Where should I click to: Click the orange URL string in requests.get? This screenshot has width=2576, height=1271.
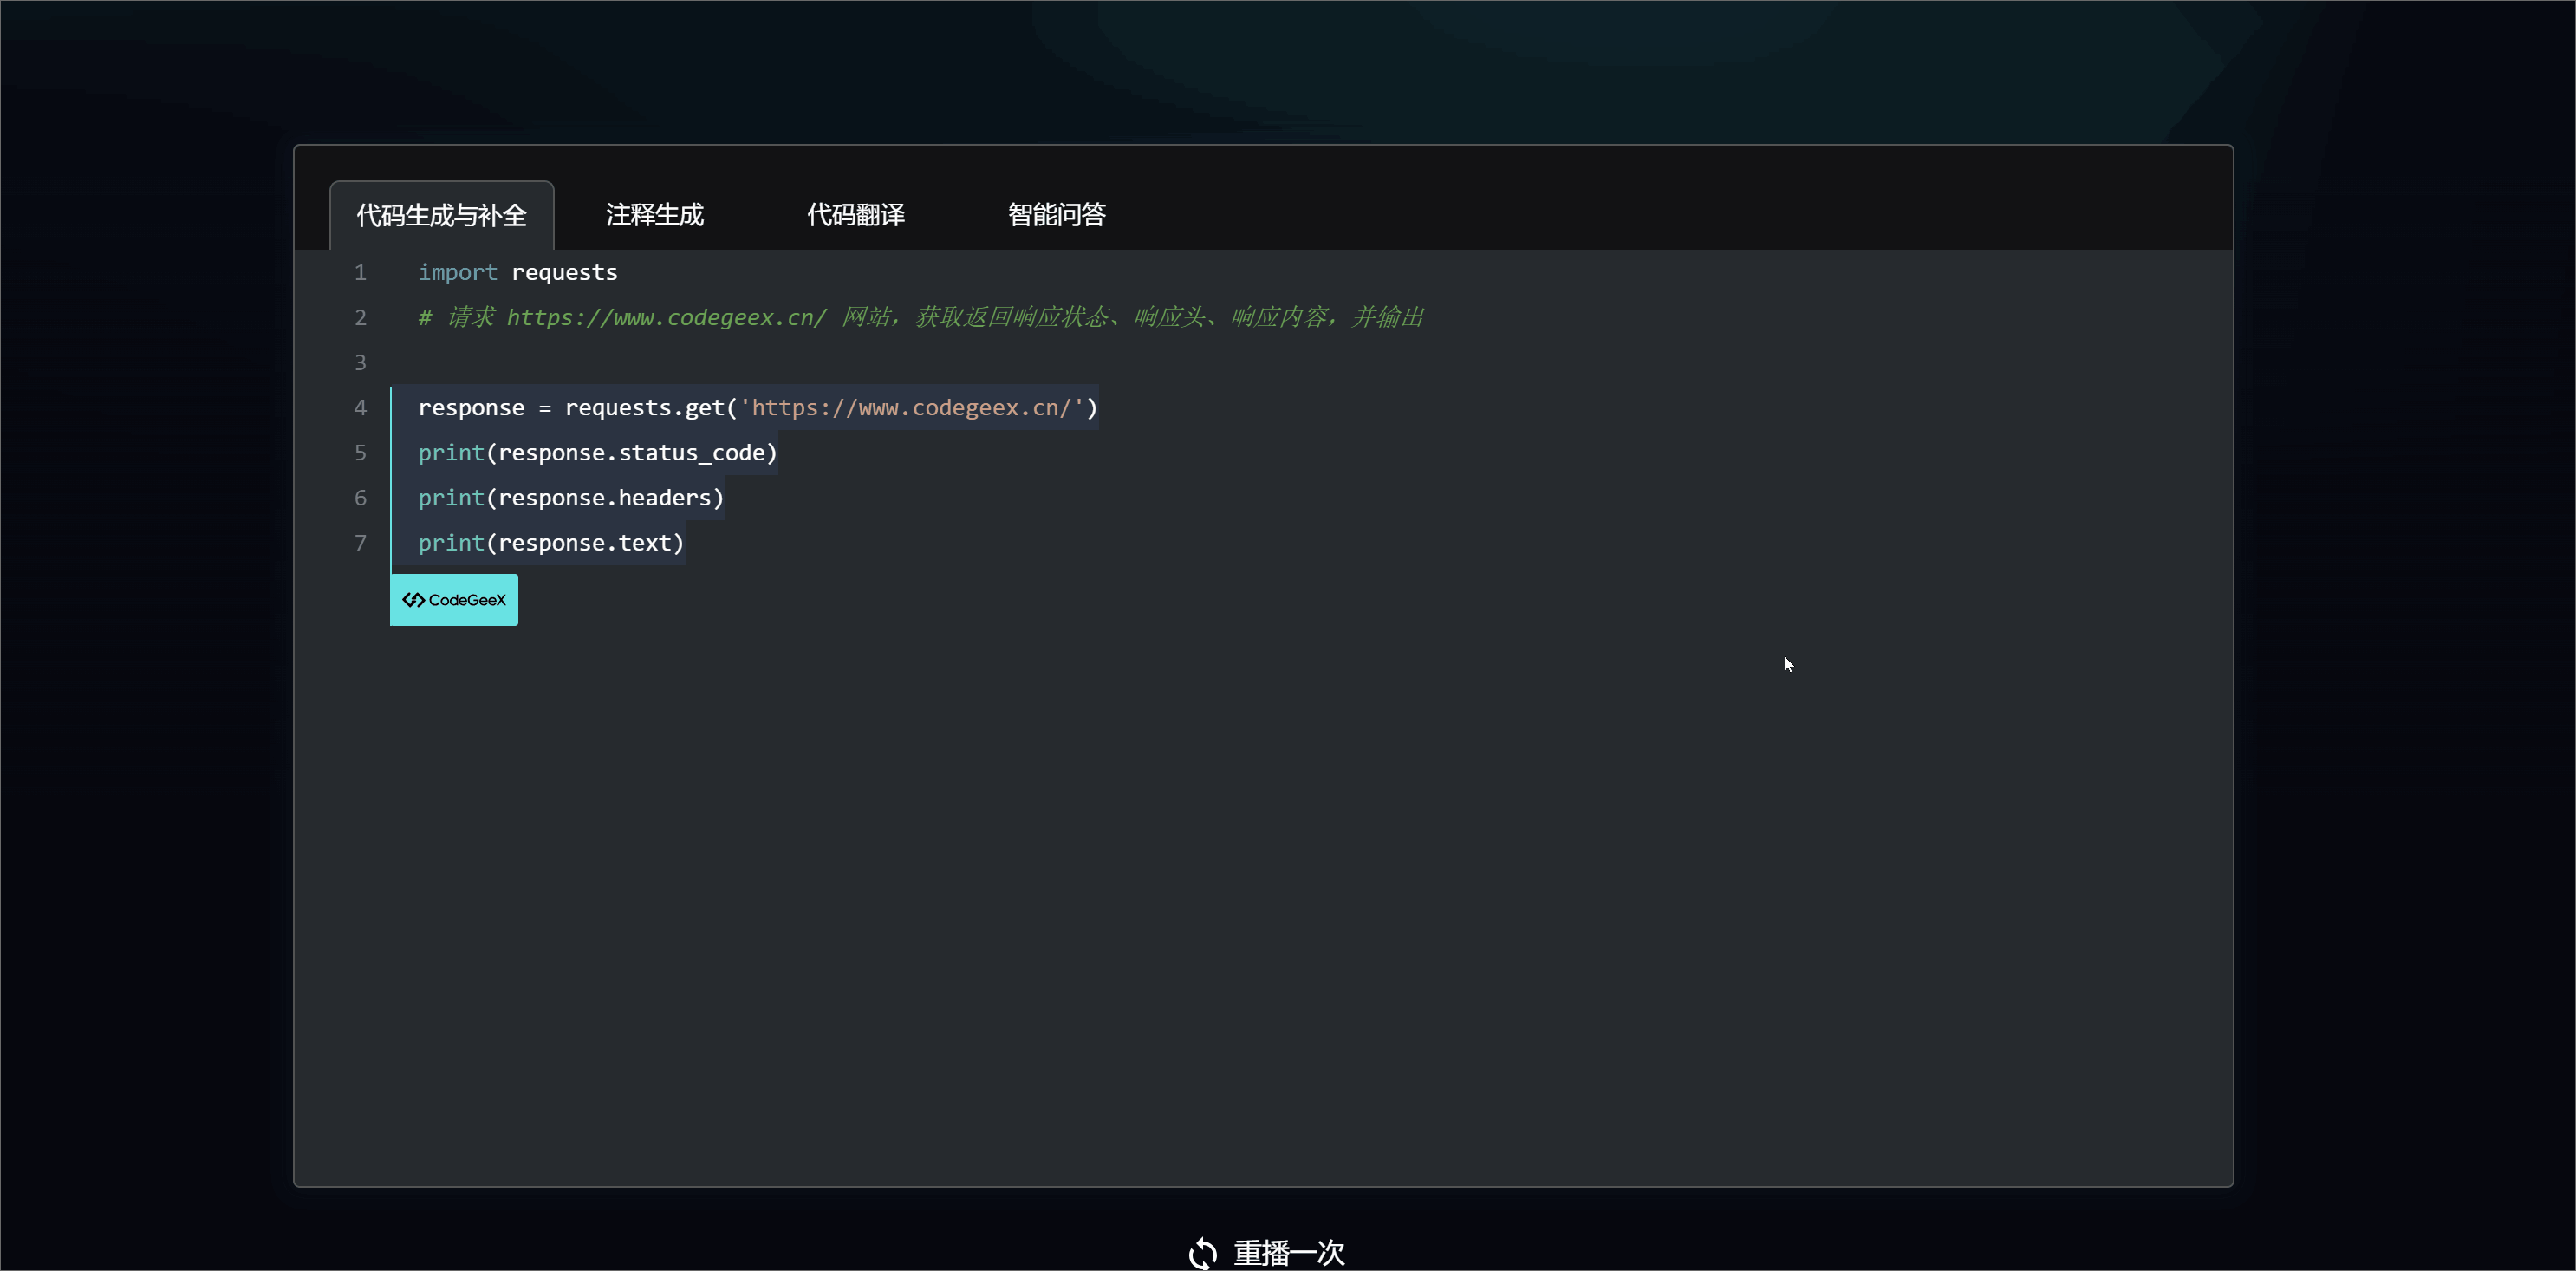(x=911, y=408)
